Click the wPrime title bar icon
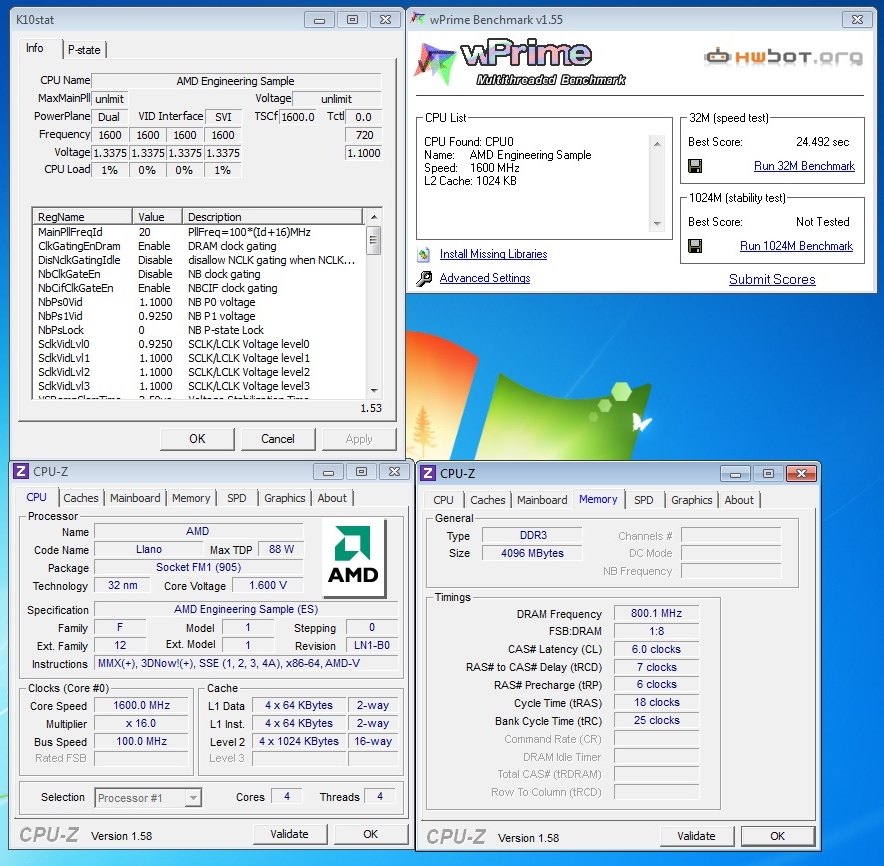This screenshot has height=866, width=884. [x=418, y=19]
